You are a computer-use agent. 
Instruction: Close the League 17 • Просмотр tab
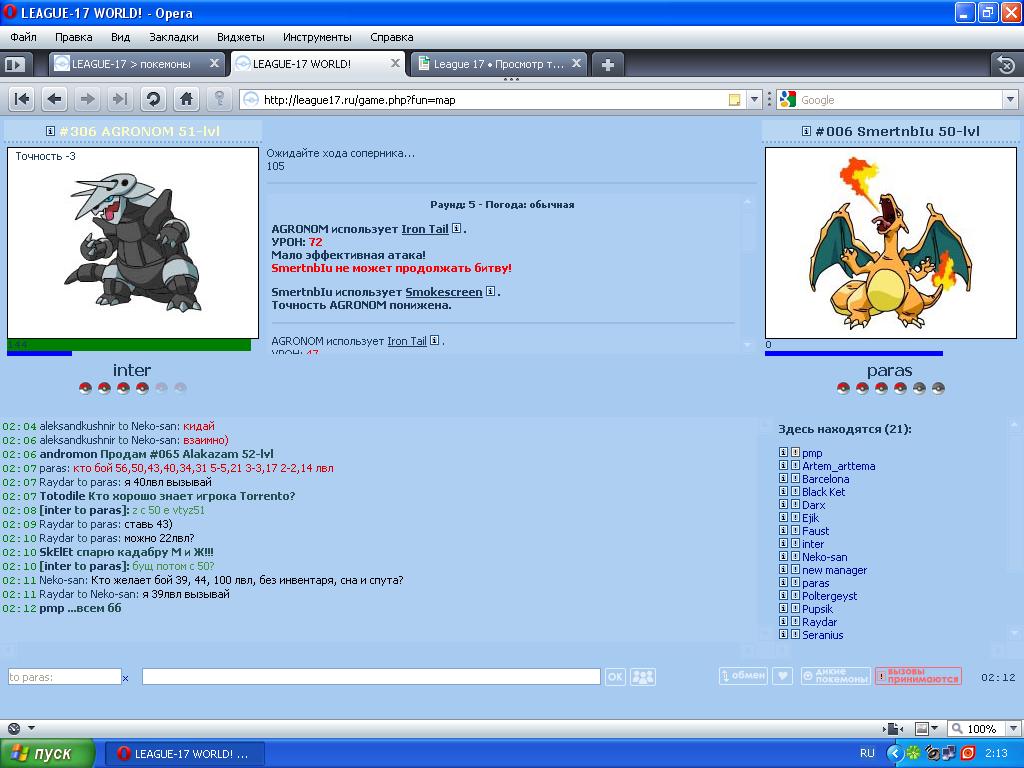click(576, 63)
